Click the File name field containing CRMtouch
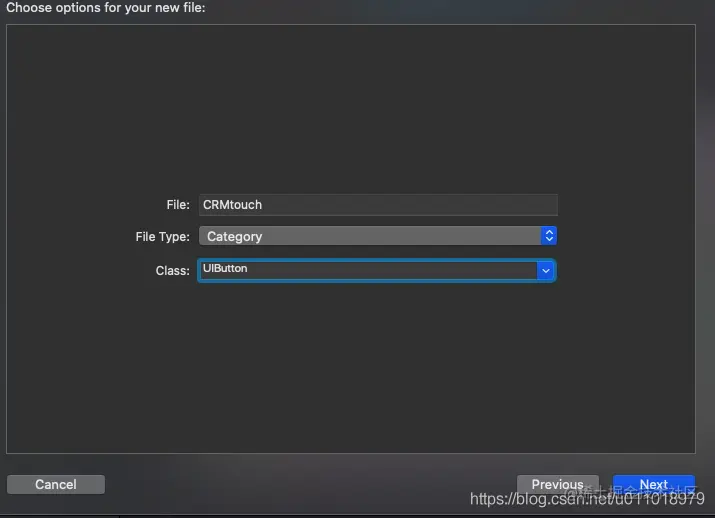Viewport: 715px width, 518px height. 378,205
